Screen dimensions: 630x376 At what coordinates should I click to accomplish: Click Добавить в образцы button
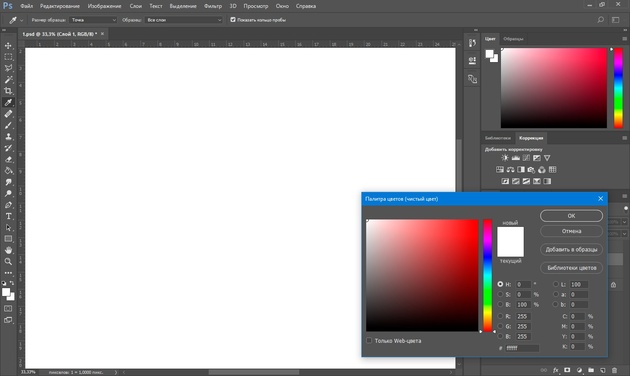coord(571,249)
